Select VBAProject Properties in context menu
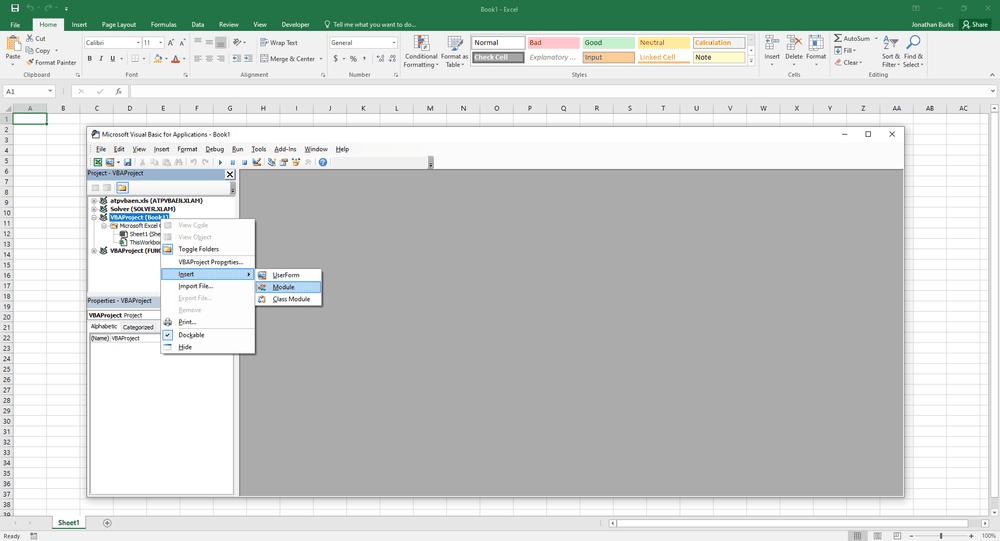Viewport: 1000px width, 541px height. 208,262
